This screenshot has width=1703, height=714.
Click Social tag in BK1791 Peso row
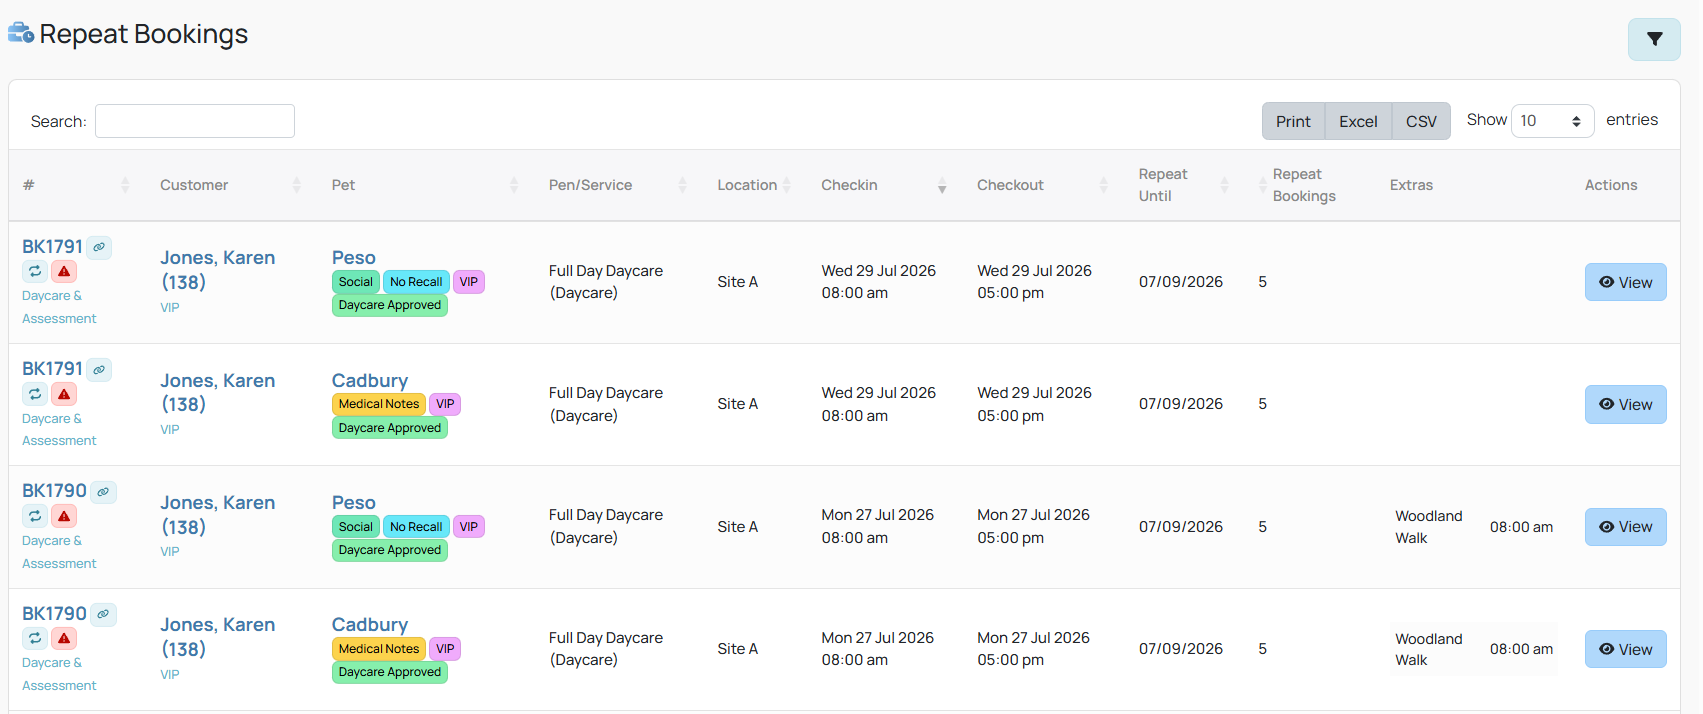tap(356, 282)
